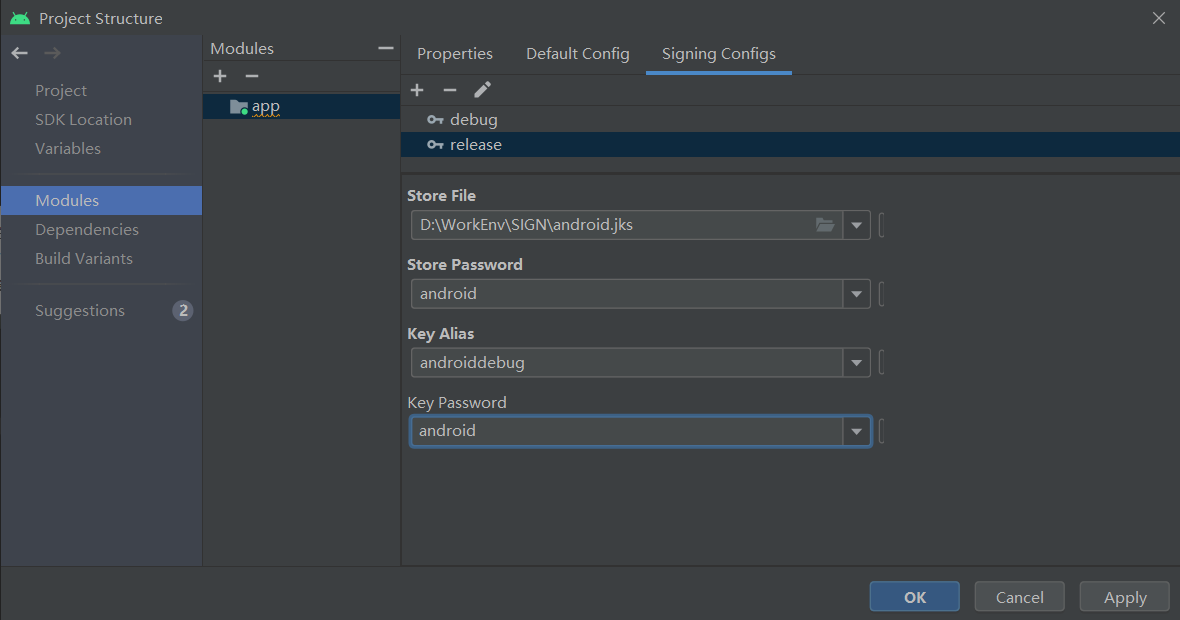Expand the Store Password dropdown

(x=856, y=294)
